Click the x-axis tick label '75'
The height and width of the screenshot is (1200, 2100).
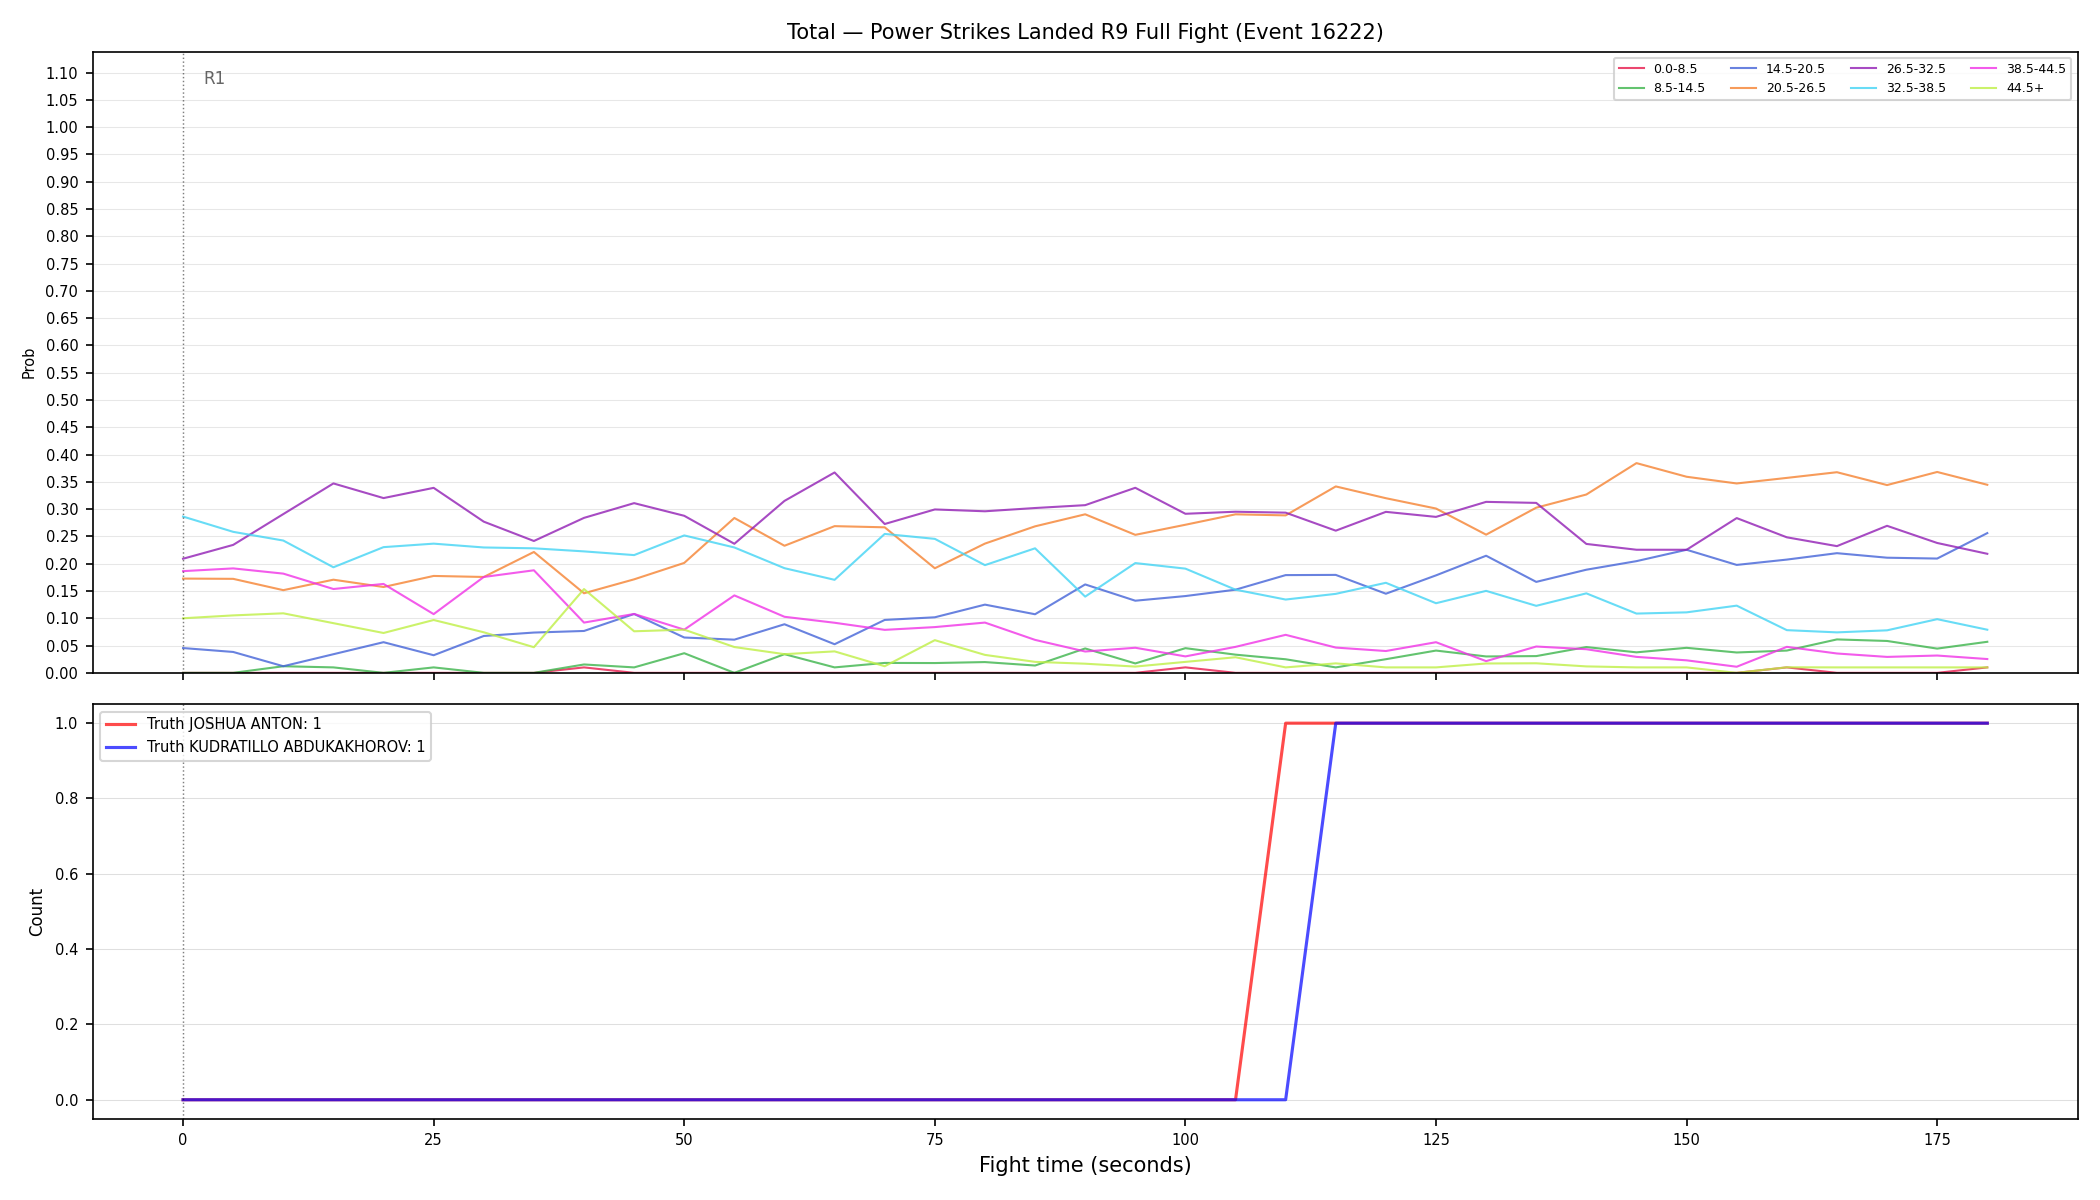934,1139
